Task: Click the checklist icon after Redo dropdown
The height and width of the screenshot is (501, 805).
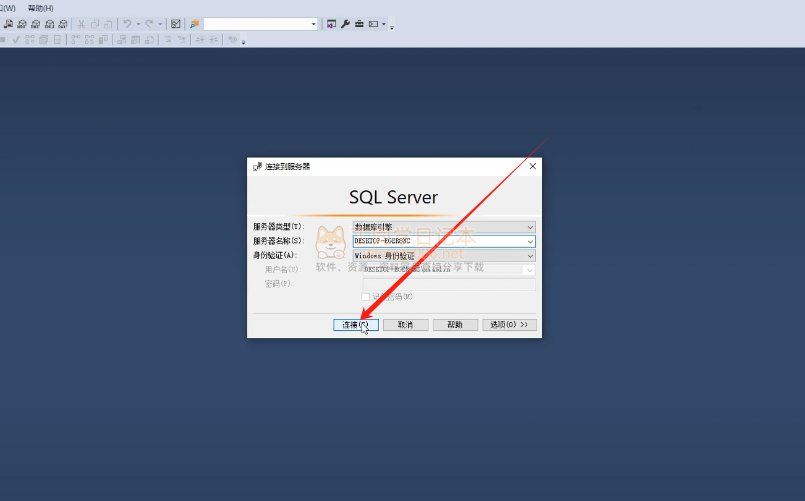Action: (176, 24)
